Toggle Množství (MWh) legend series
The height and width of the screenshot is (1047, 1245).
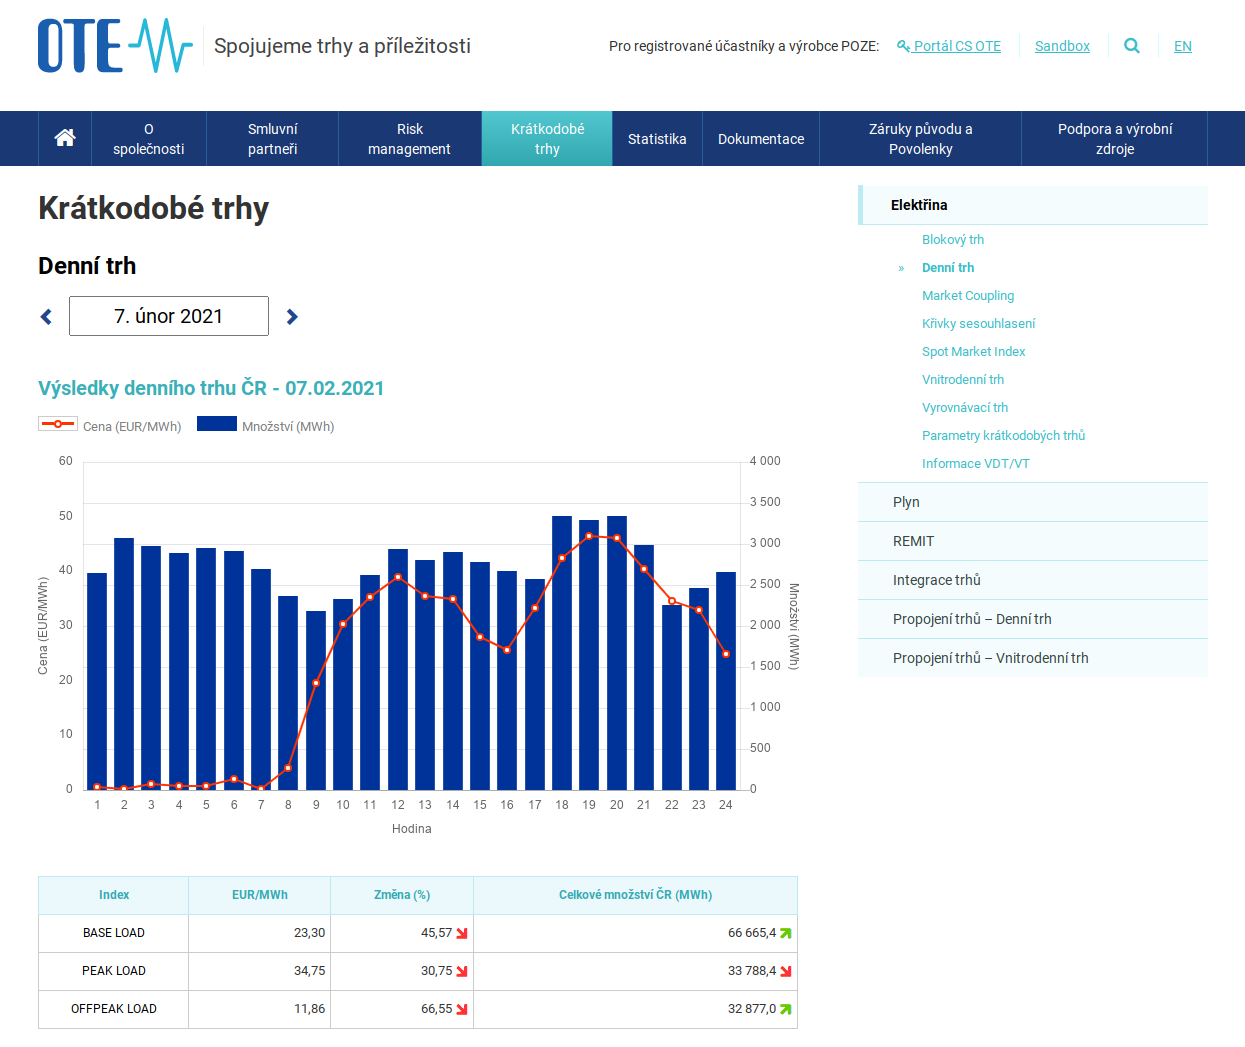266,426
